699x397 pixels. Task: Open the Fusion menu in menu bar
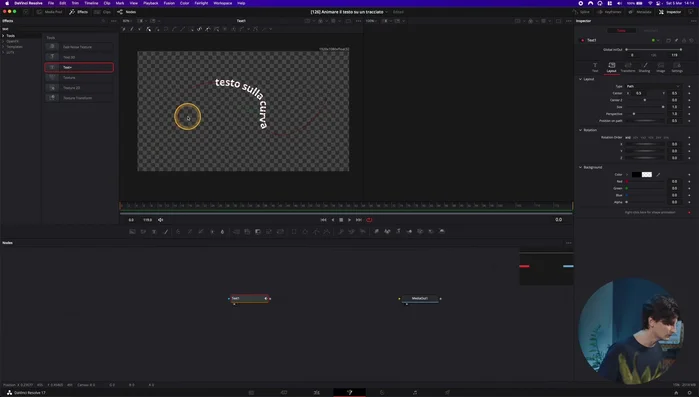click(169, 3)
